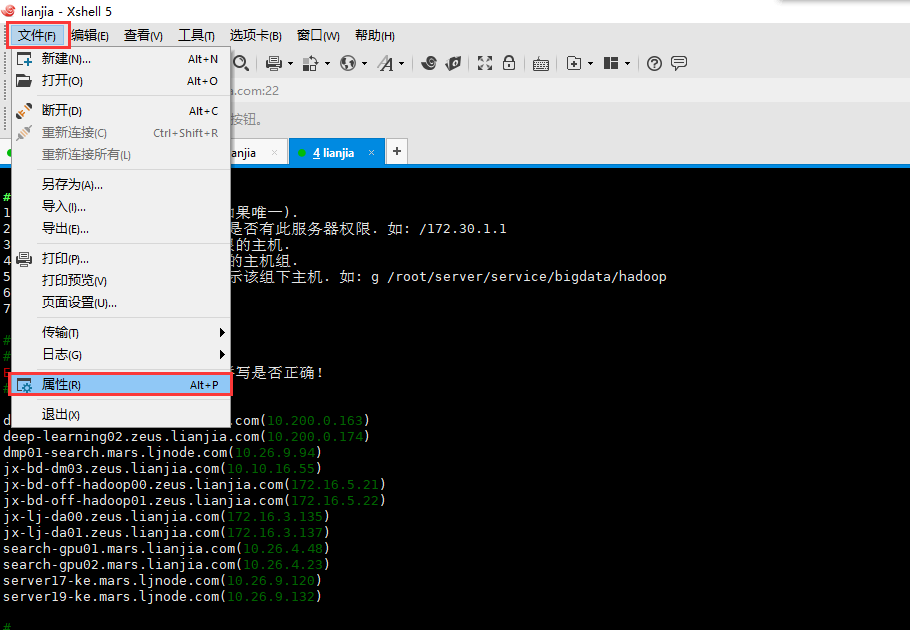Choose 退出(X) to exit Xshell
The image size is (910, 630).
(121, 415)
